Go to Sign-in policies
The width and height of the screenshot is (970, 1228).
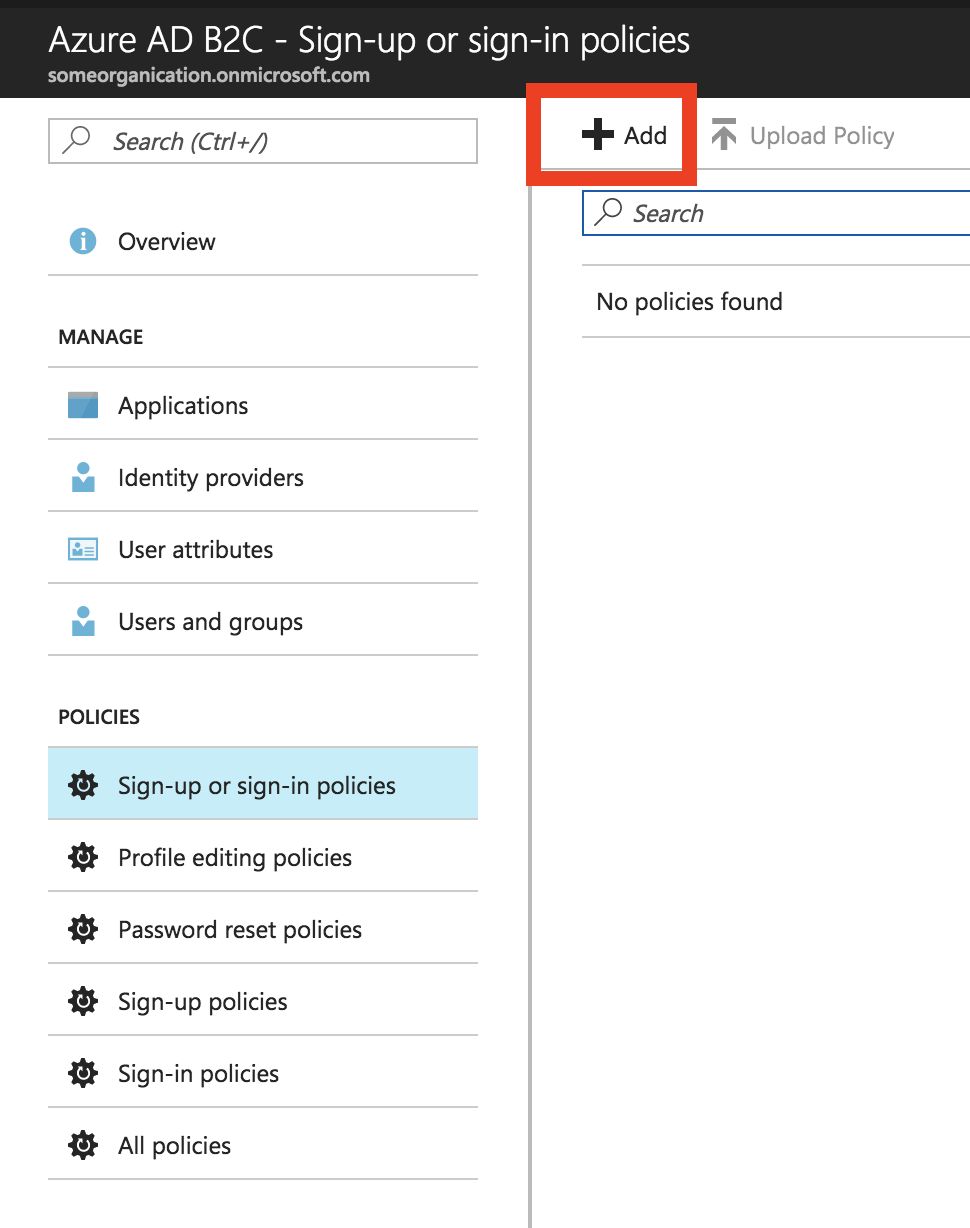tap(263, 1072)
